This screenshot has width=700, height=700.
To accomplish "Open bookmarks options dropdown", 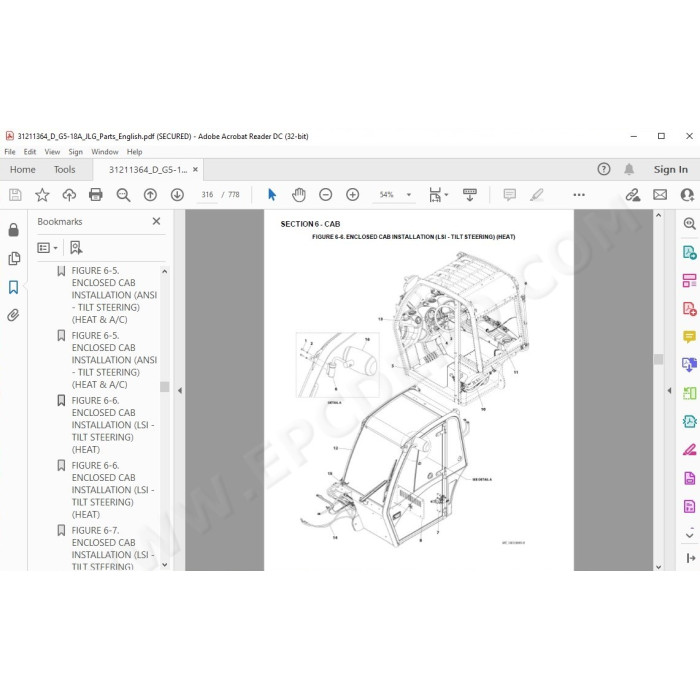I will [x=47, y=247].
